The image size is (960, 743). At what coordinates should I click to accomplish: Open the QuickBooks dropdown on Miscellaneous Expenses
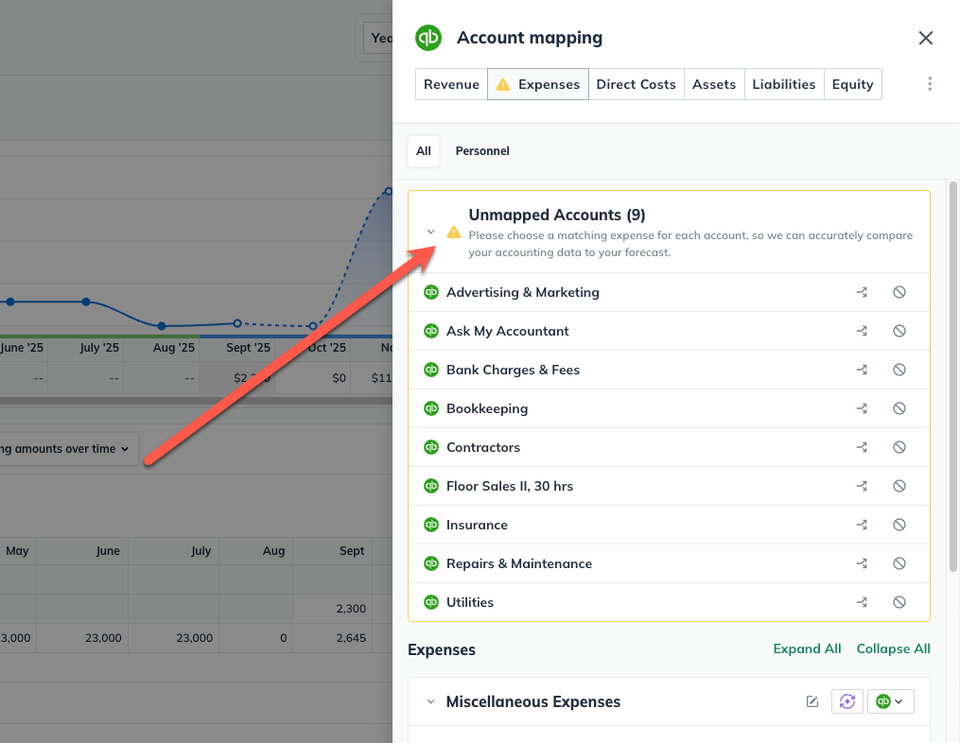coord(890,701)
